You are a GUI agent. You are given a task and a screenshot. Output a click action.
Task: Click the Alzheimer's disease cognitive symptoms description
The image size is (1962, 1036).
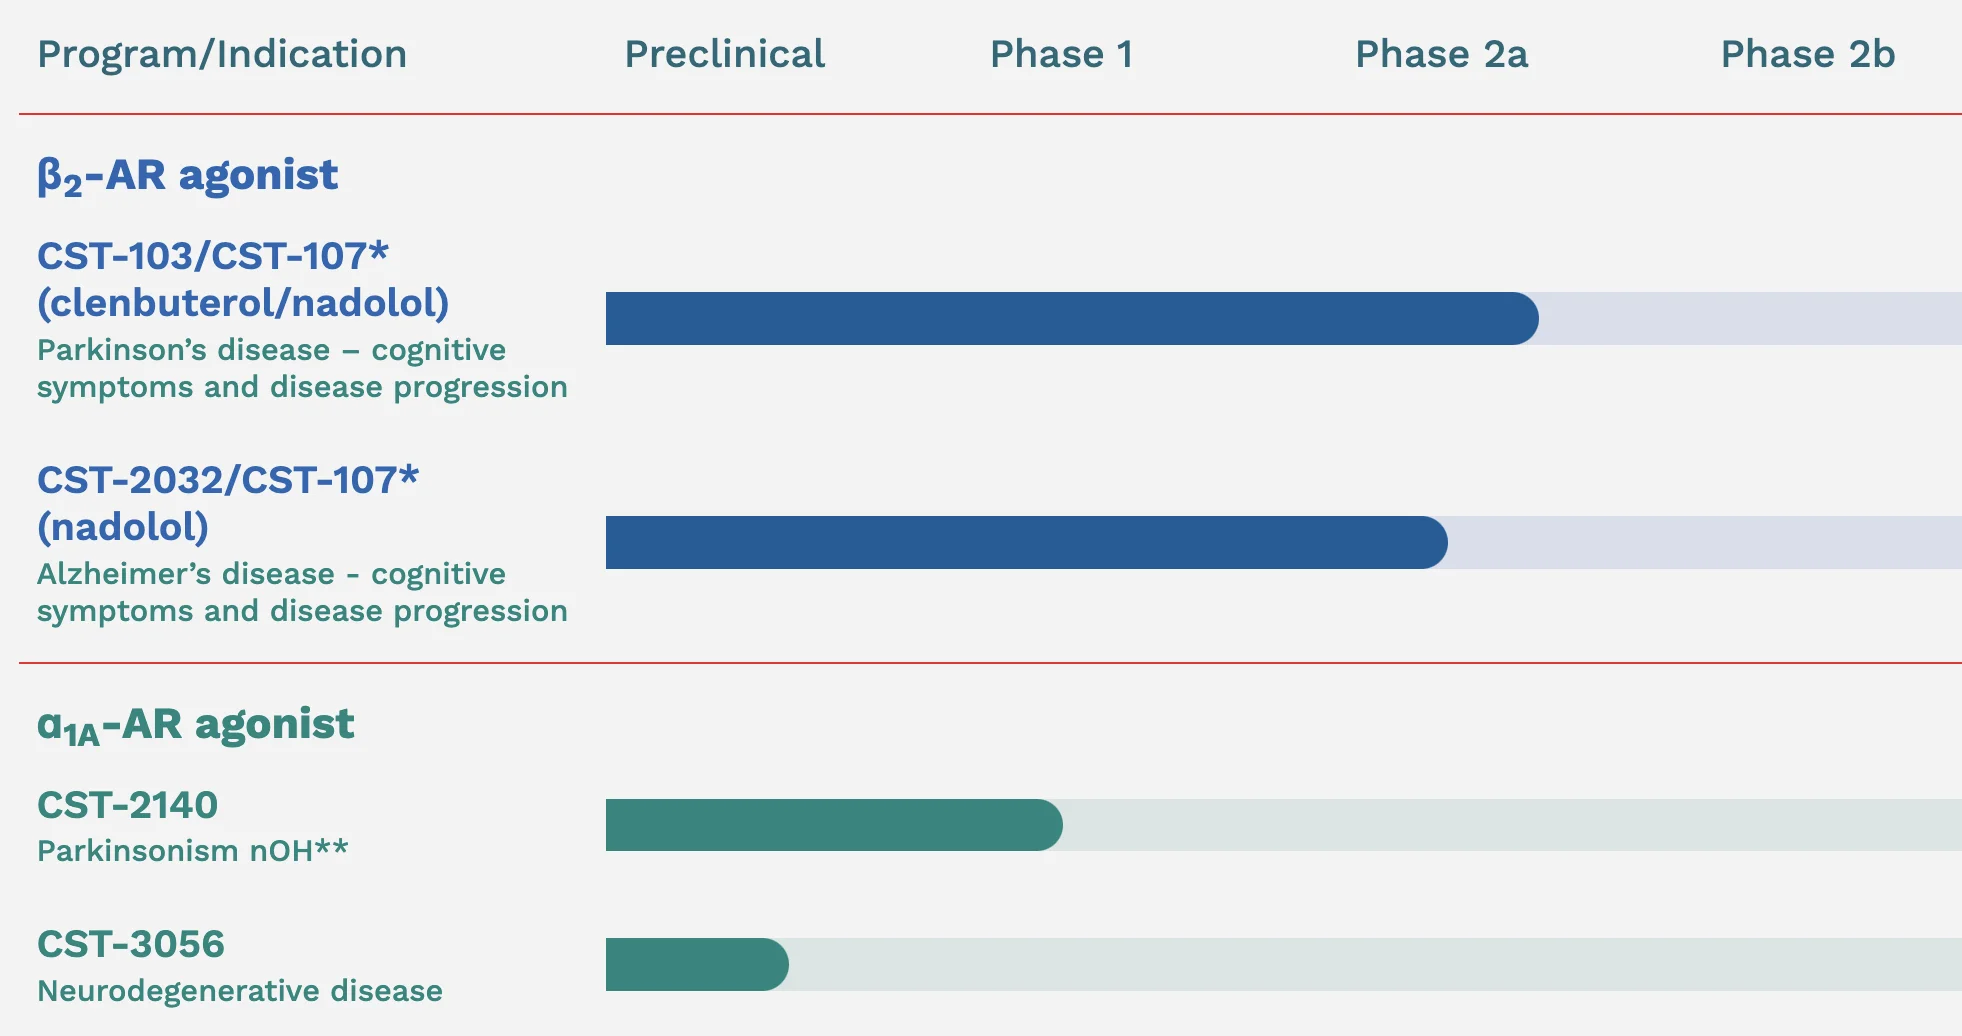(302, 593)
